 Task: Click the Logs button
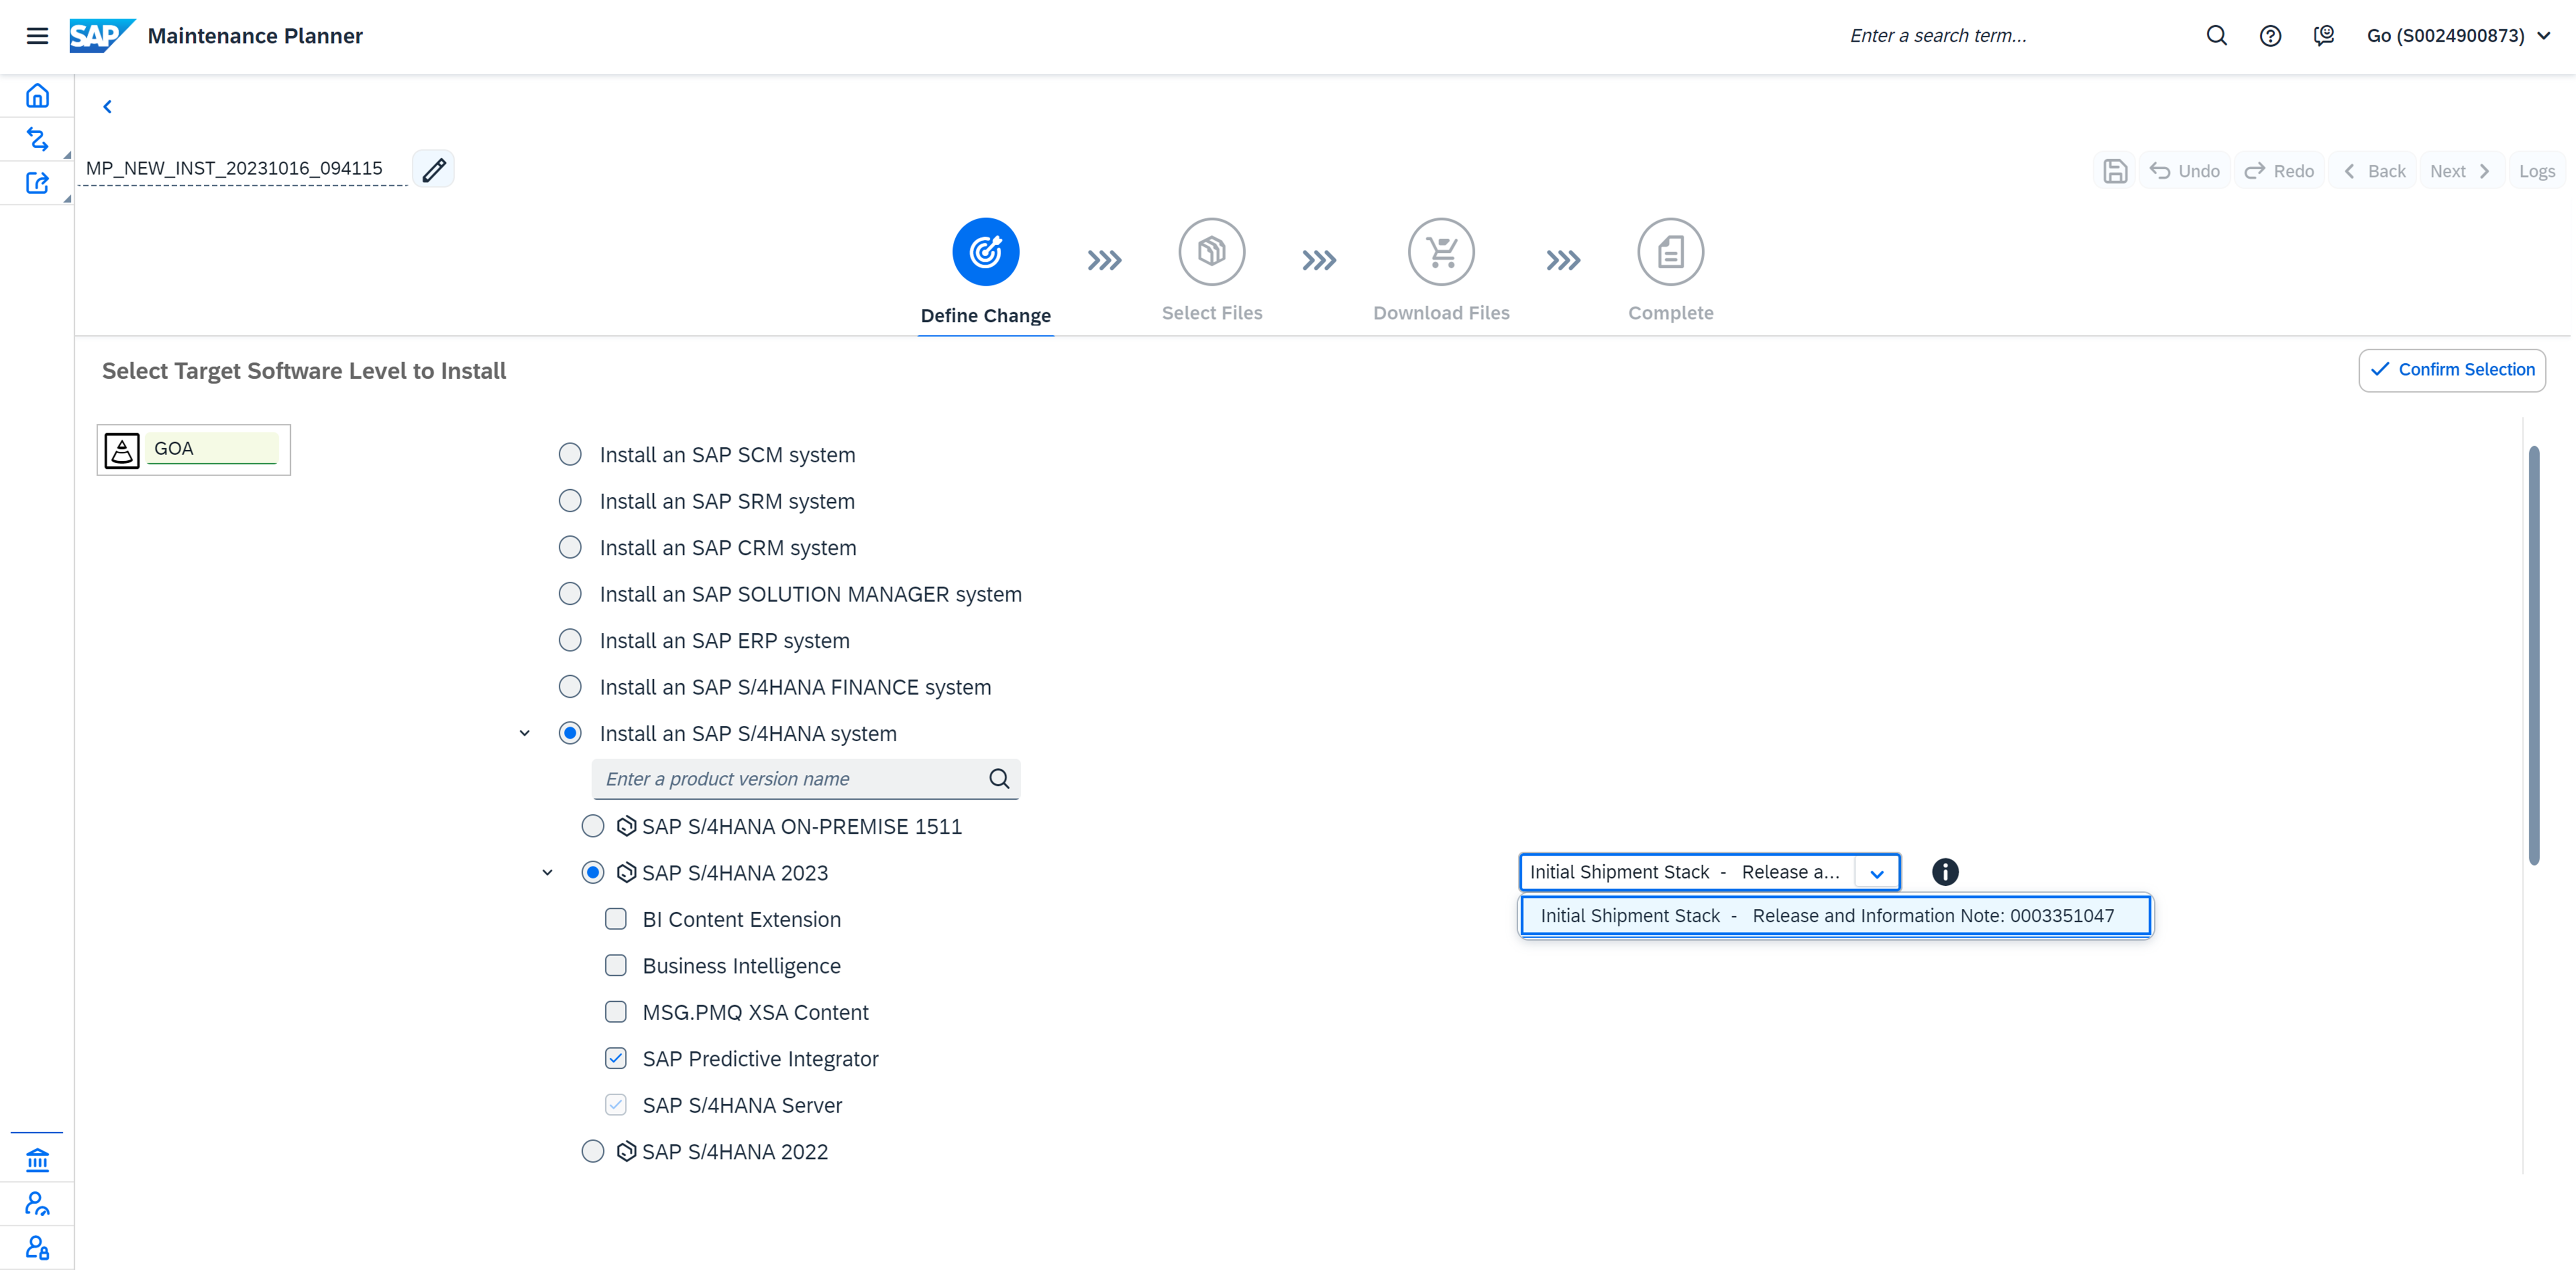click(2536, 171)
